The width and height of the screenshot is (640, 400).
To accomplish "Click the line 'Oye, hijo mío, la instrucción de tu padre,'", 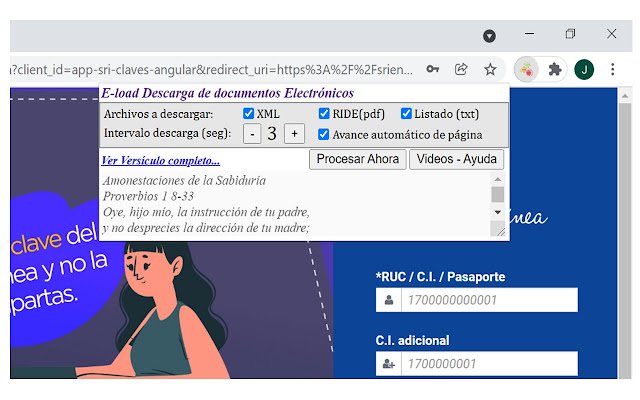I will point(206,212).
